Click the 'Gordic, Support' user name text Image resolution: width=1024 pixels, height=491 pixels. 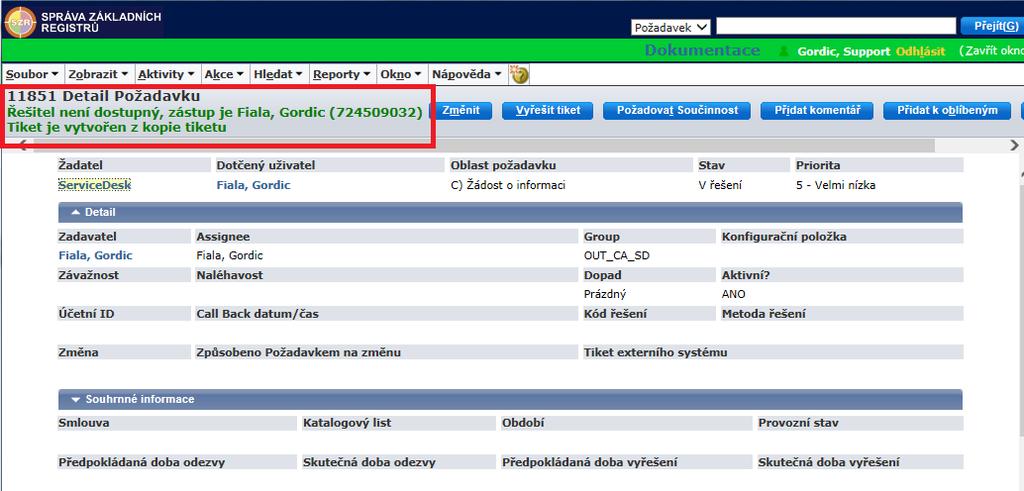(844, 52)
